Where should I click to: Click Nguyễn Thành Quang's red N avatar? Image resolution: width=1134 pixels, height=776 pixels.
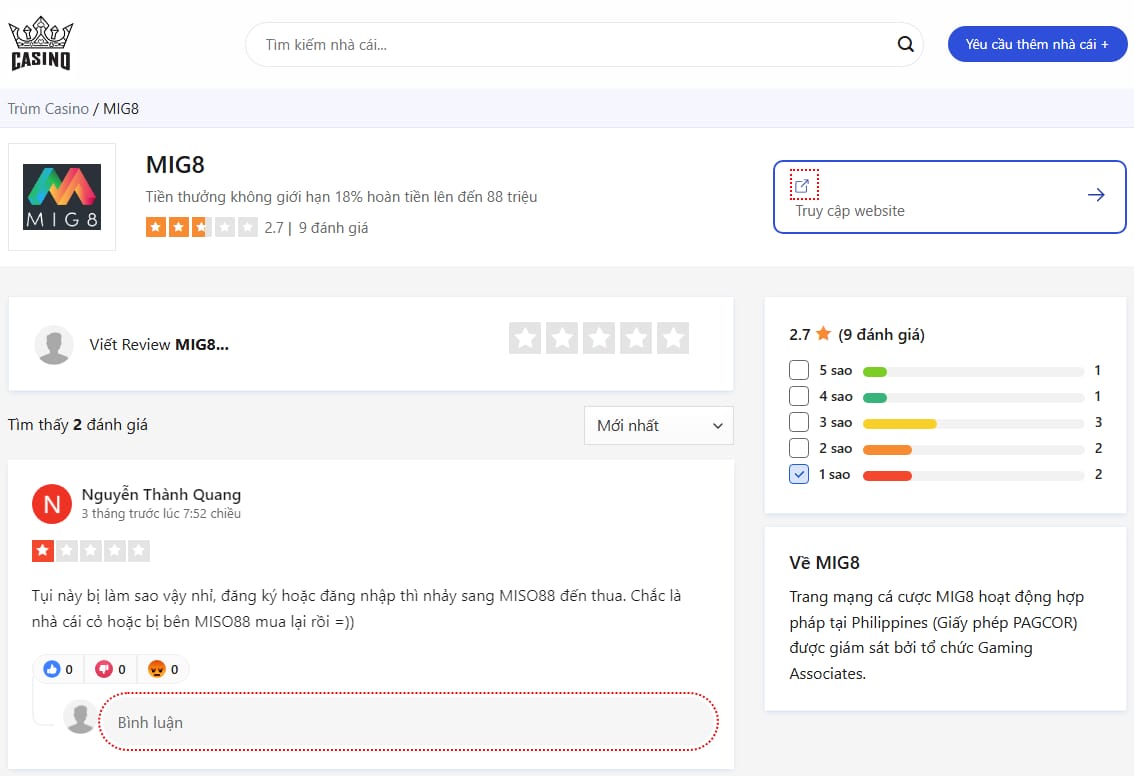(x=52, y=503)
